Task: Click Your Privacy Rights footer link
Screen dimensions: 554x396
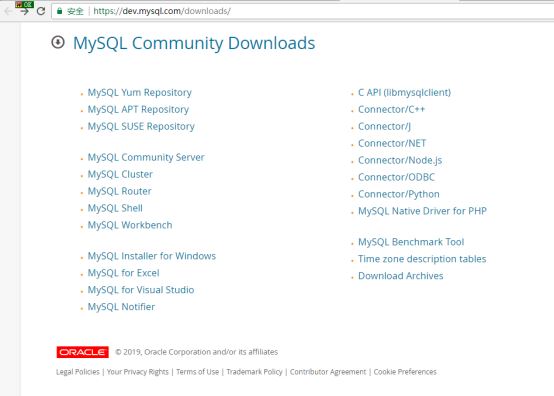Action: click(137, 372)
